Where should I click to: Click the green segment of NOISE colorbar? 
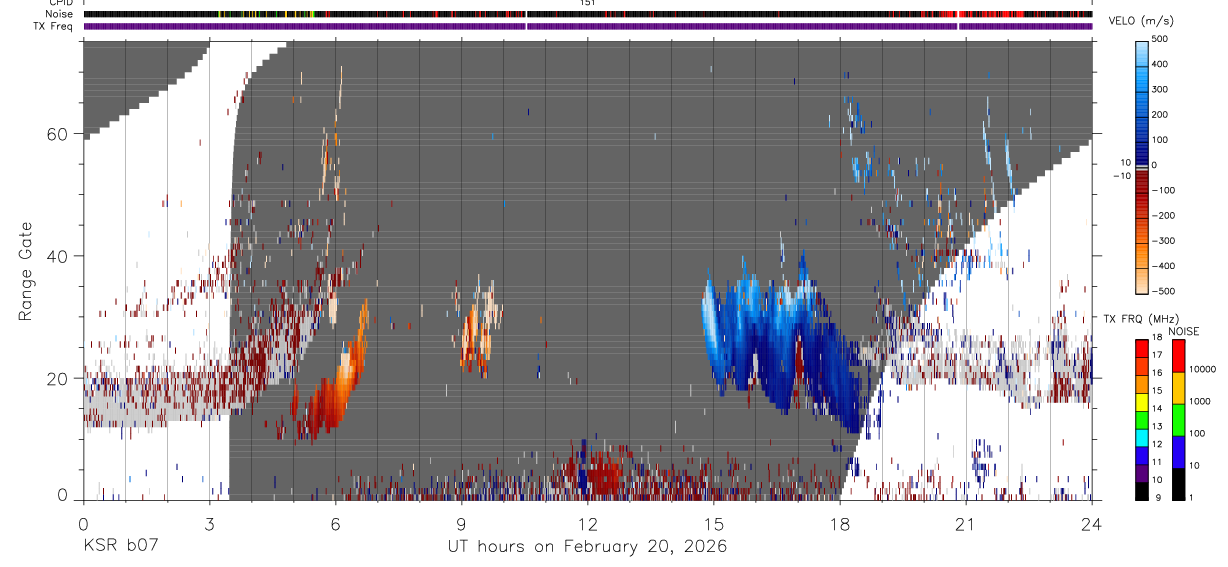[1177, 419]
